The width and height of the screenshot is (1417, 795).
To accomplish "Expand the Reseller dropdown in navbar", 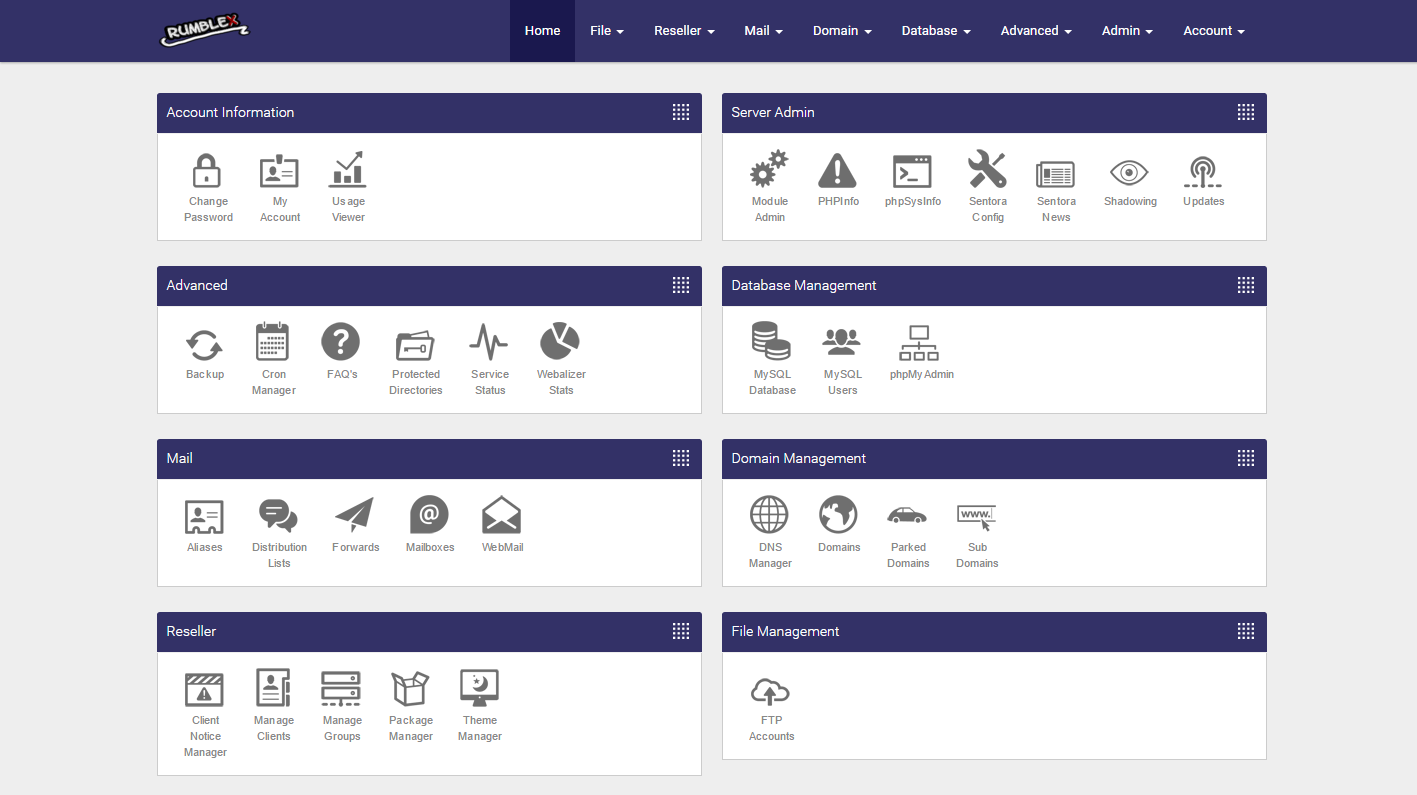I will [684, 31].
